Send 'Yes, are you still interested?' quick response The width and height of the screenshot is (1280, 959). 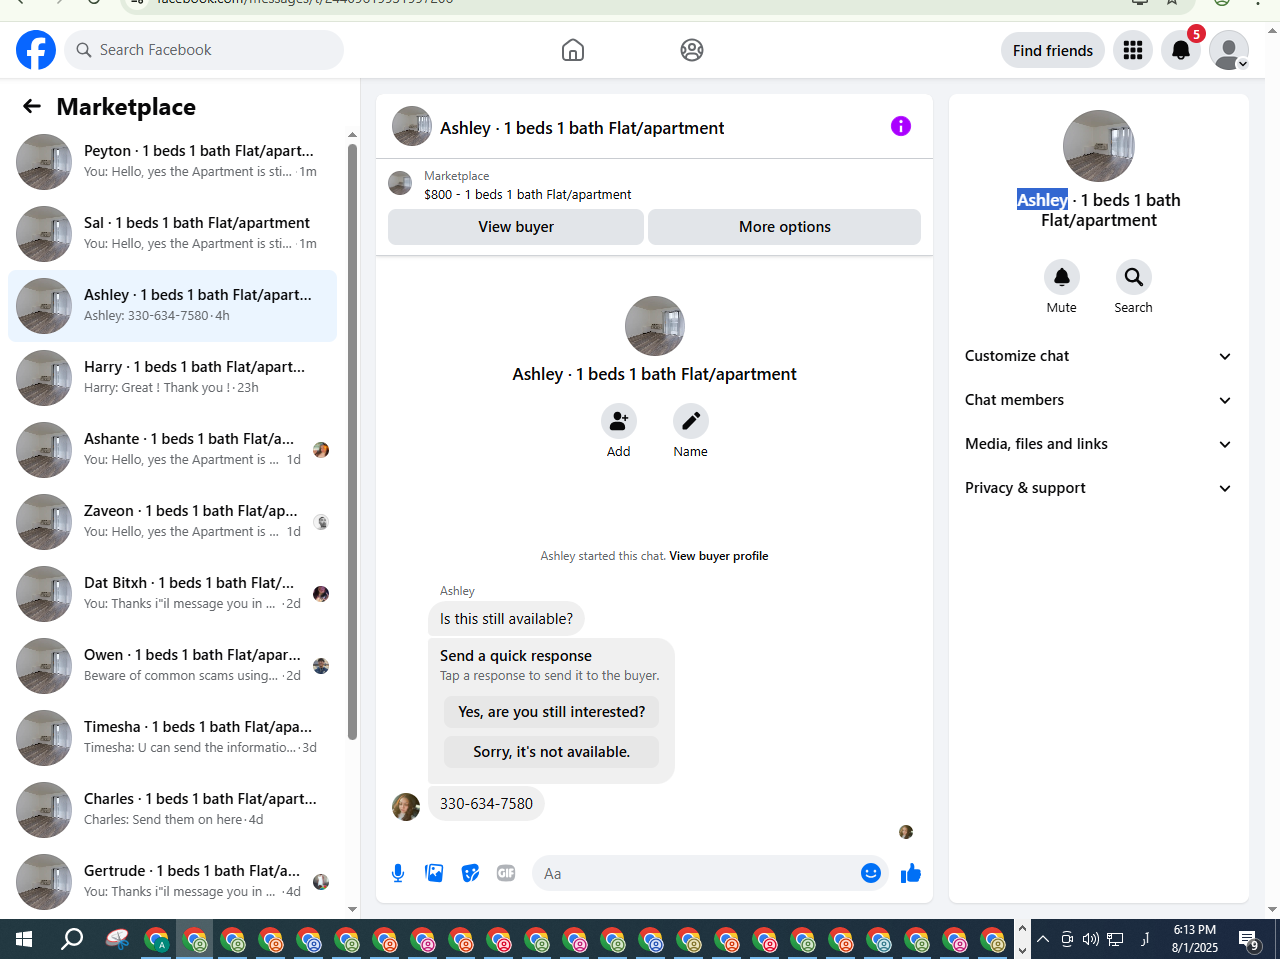coord(552,712)
